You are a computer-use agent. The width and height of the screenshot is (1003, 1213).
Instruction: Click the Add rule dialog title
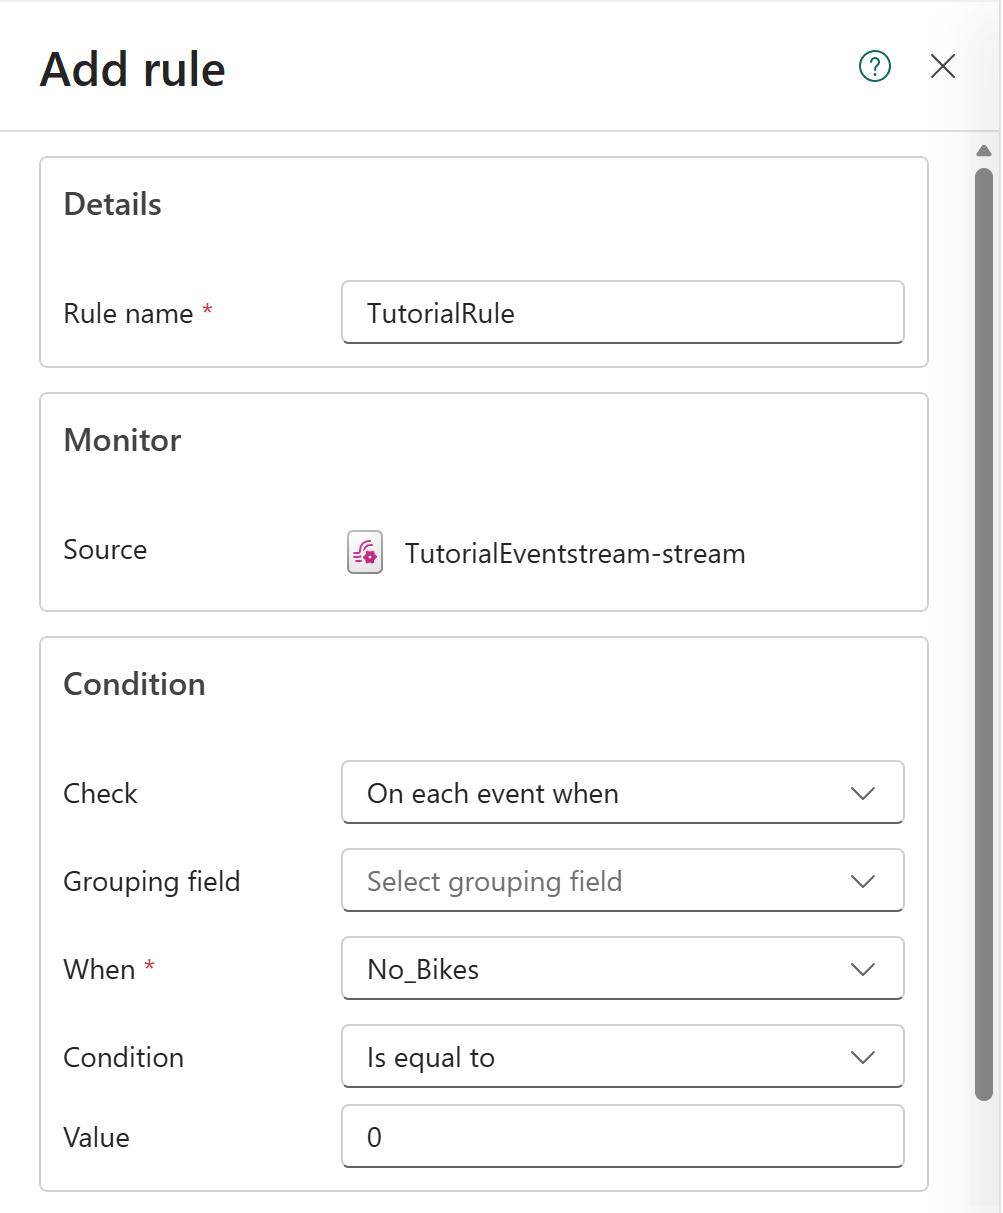(x=131, y=68)
